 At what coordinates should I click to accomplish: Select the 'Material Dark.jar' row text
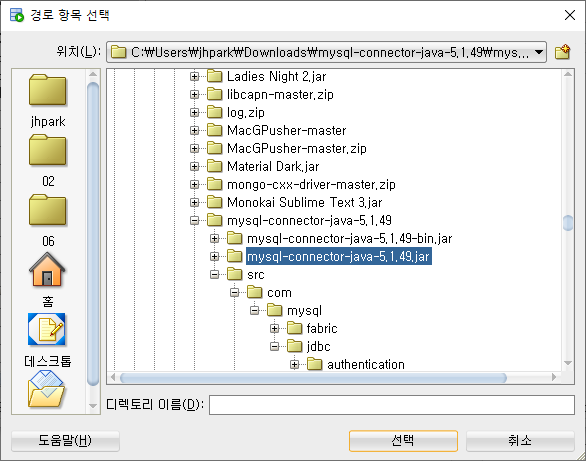(x=273, y=167)
